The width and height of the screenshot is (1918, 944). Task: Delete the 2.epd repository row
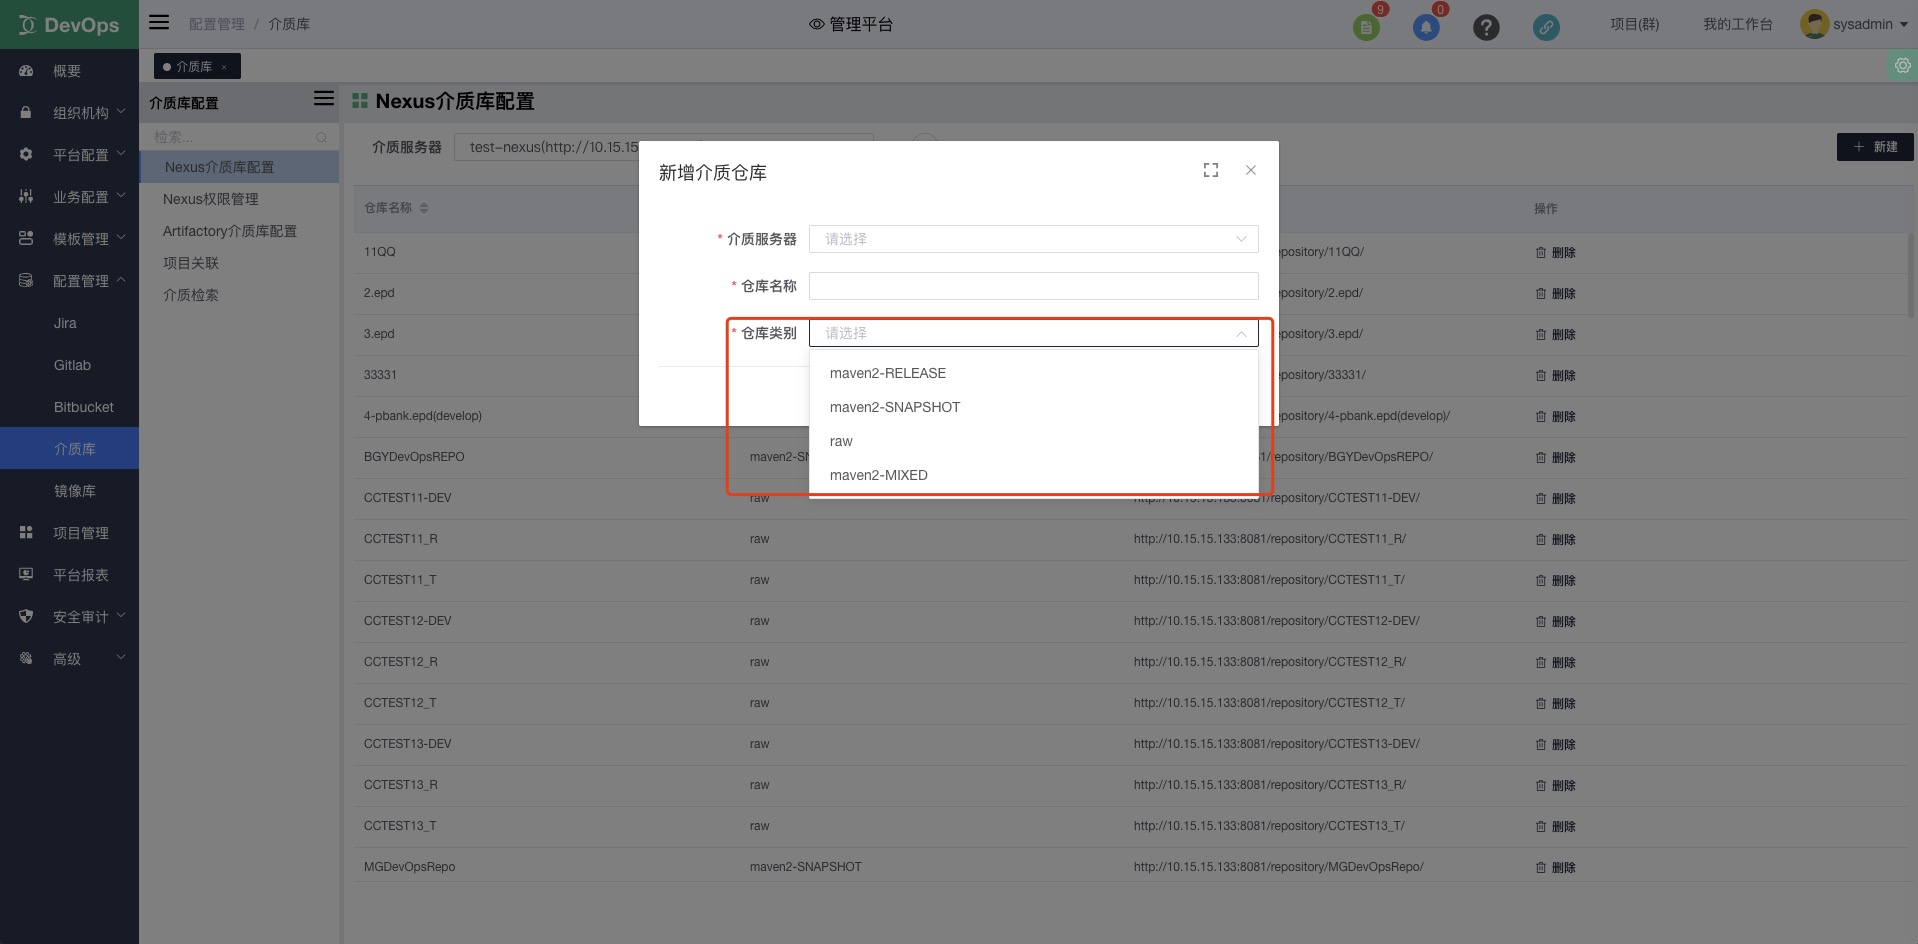(1555, 294)
